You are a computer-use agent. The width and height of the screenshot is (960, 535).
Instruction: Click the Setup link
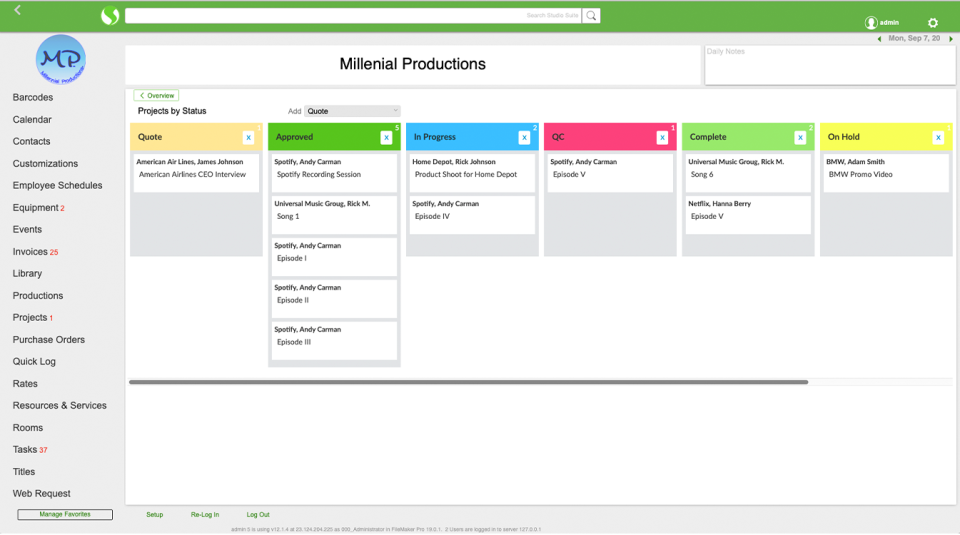coord(154,515)
